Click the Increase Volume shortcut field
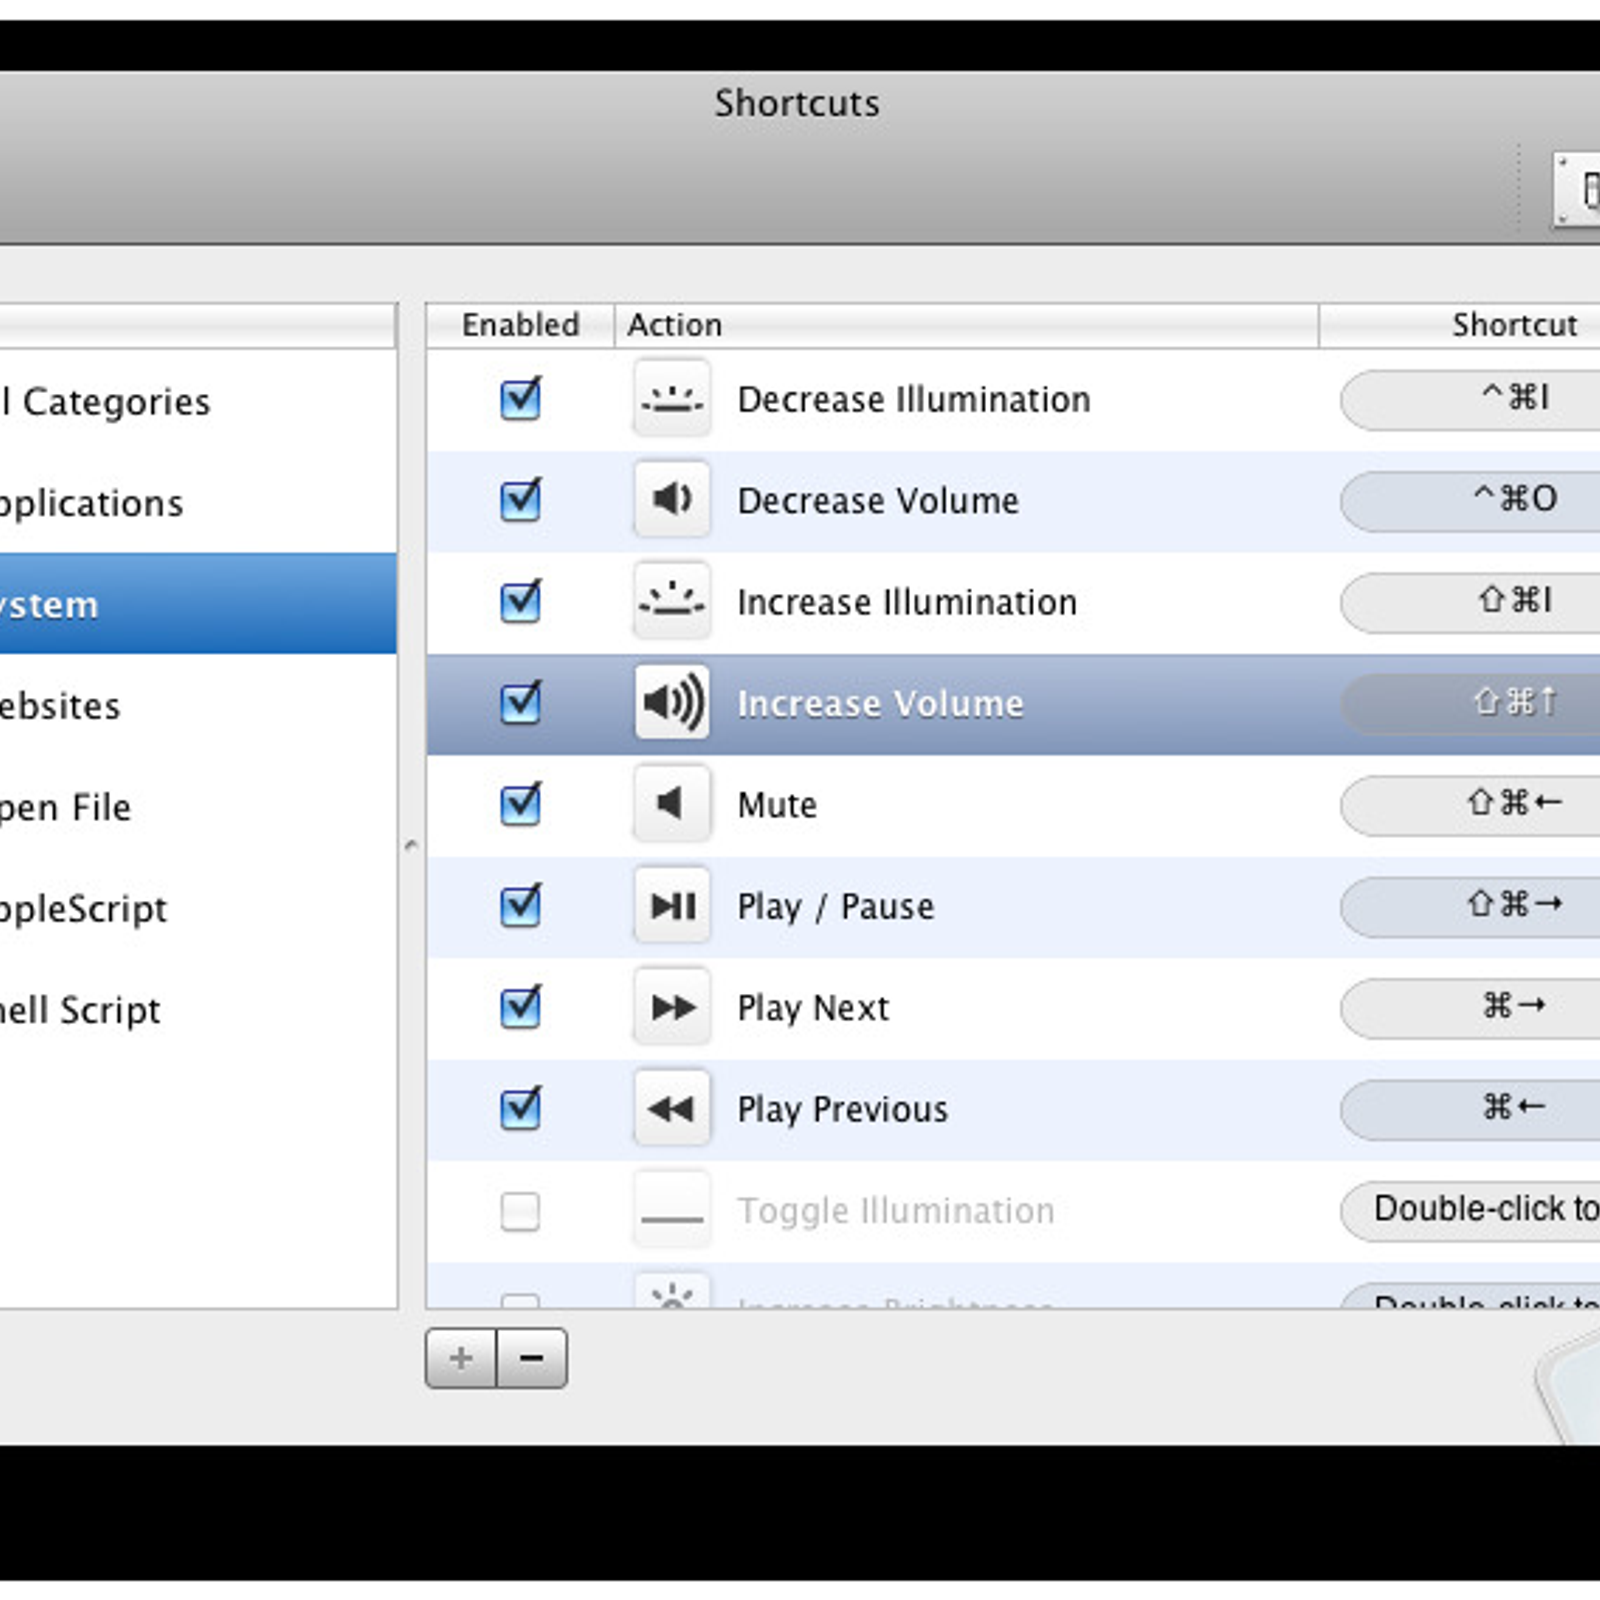 (x=1470, y=703)
